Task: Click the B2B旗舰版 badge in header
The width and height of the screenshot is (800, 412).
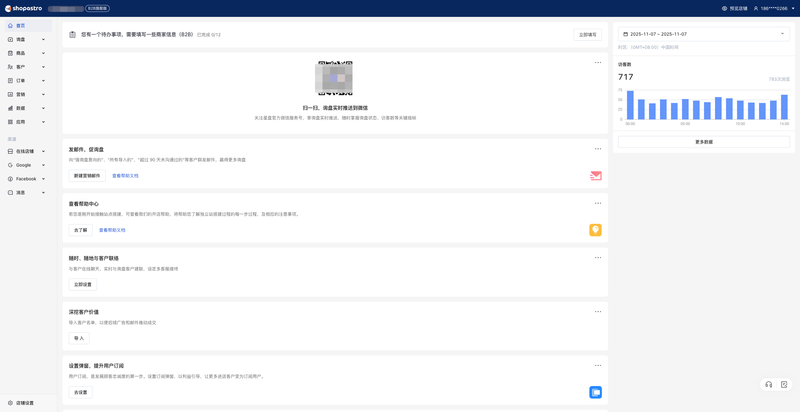Action: (x=97, y=9)
